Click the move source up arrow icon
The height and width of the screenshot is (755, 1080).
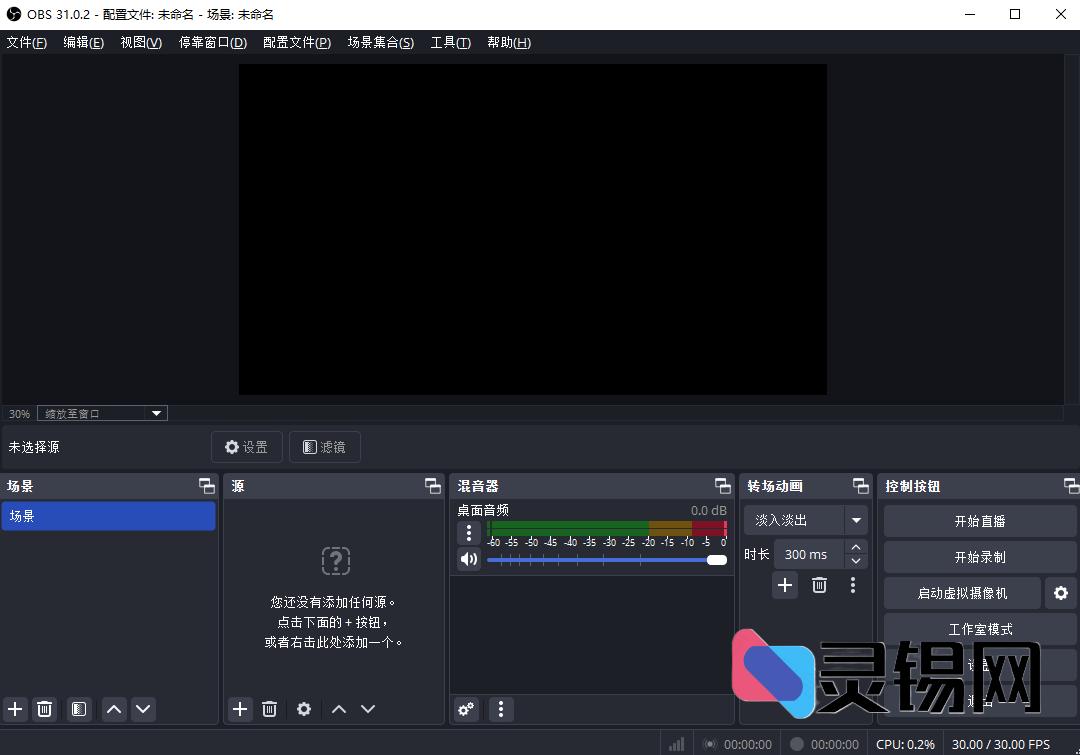(339, 709)
